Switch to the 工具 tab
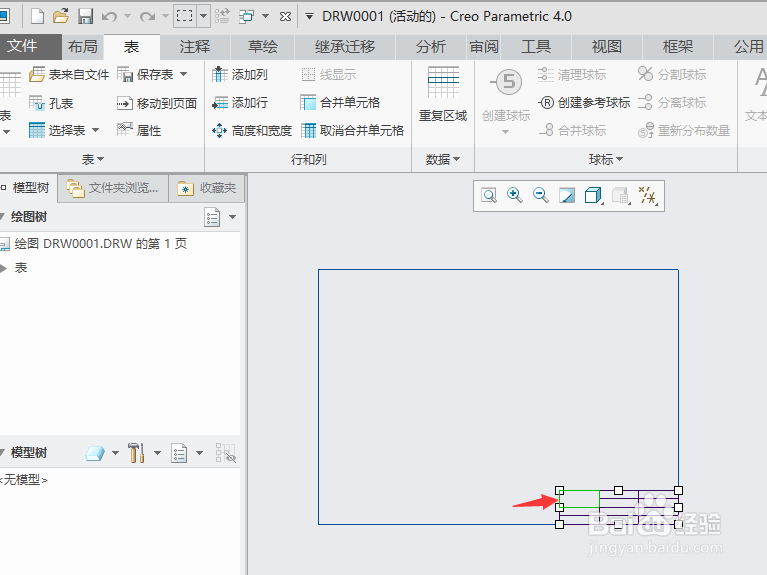 tap(536, 46)
